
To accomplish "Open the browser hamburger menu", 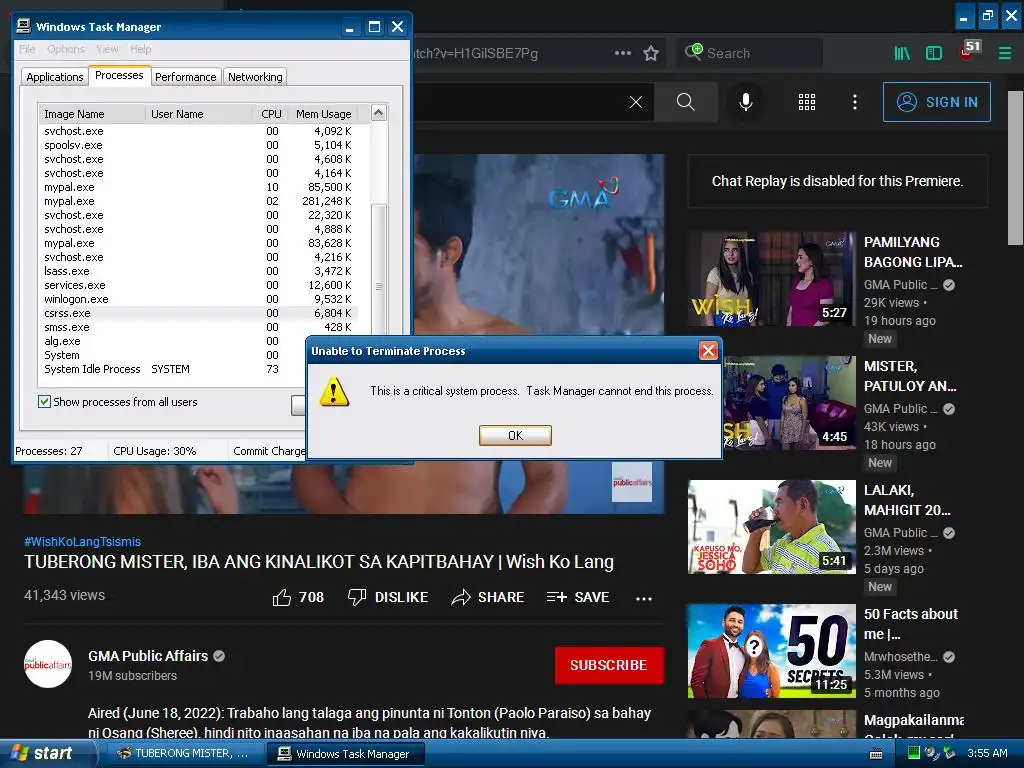I will coord(1004,53).
